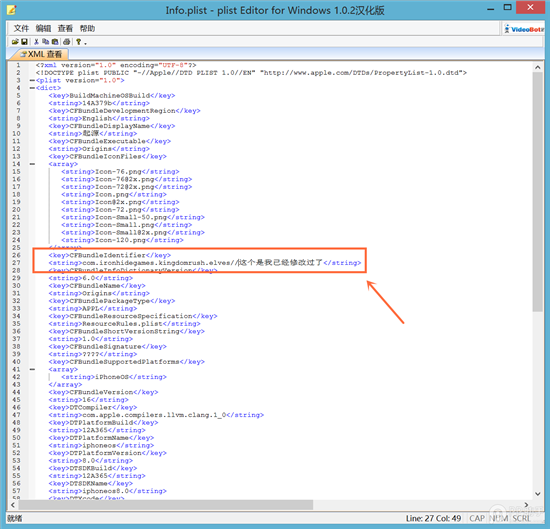550x529 pixels.
Task: Open the 编辑 (Edit) menu
Action: 43,28
